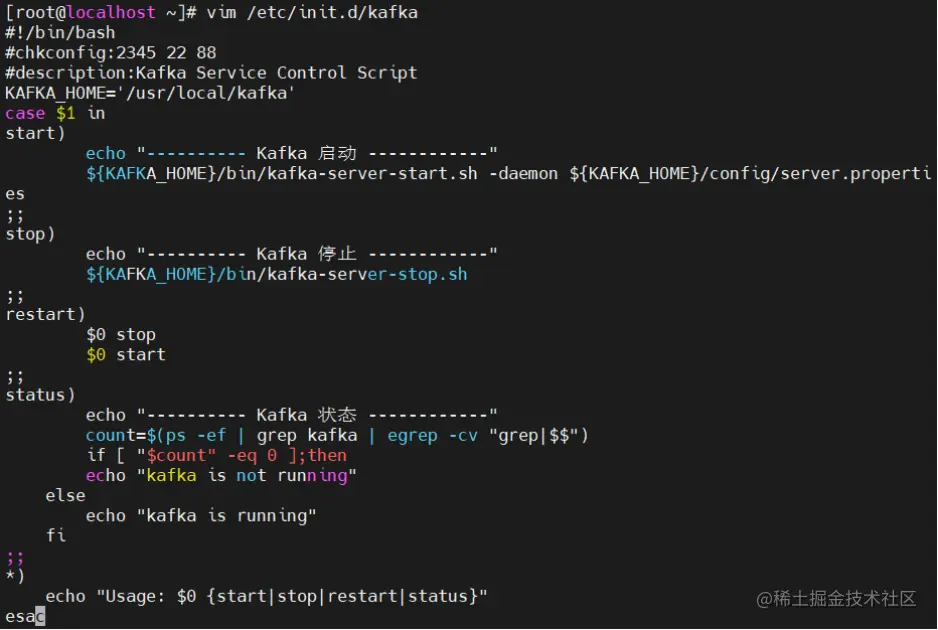Click the echo 'Kafka 启动' line
The height and width of the screenshot is (630, 938).
291,154
